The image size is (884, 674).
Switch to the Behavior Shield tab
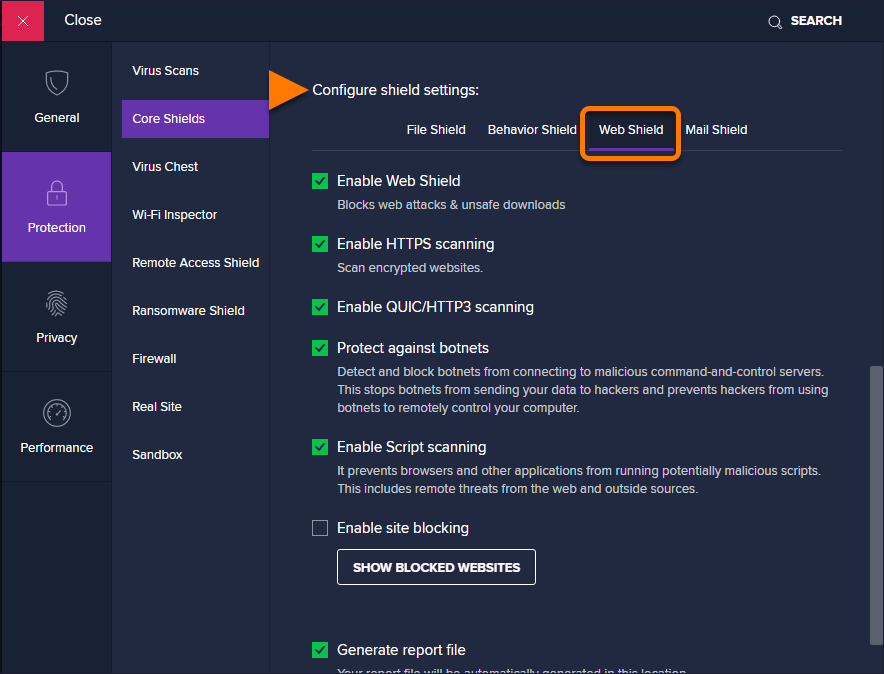(532, 130)
